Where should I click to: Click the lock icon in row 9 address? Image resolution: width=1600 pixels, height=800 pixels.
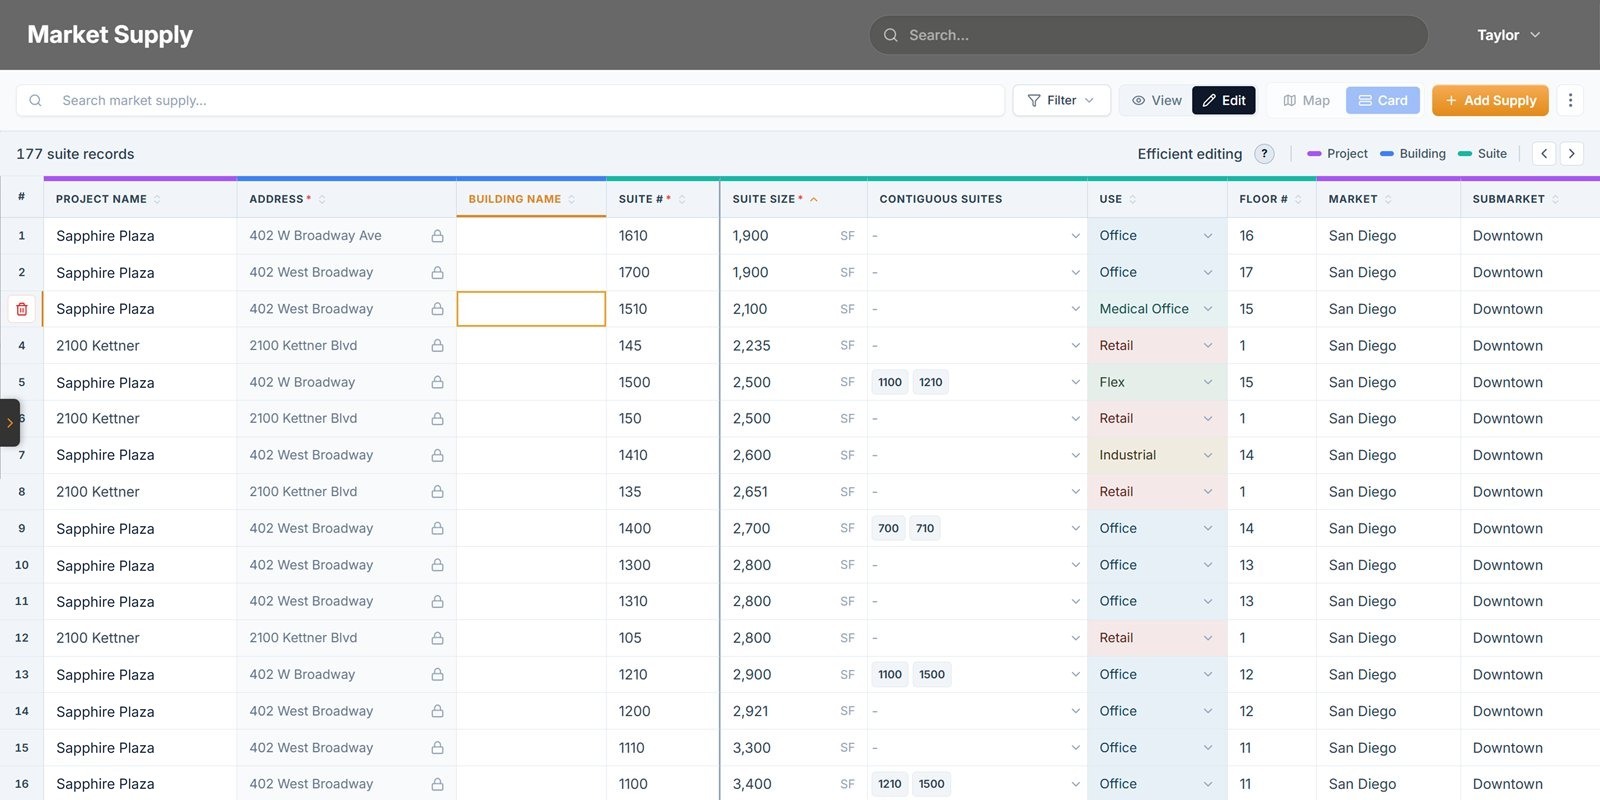click(437, 528)
